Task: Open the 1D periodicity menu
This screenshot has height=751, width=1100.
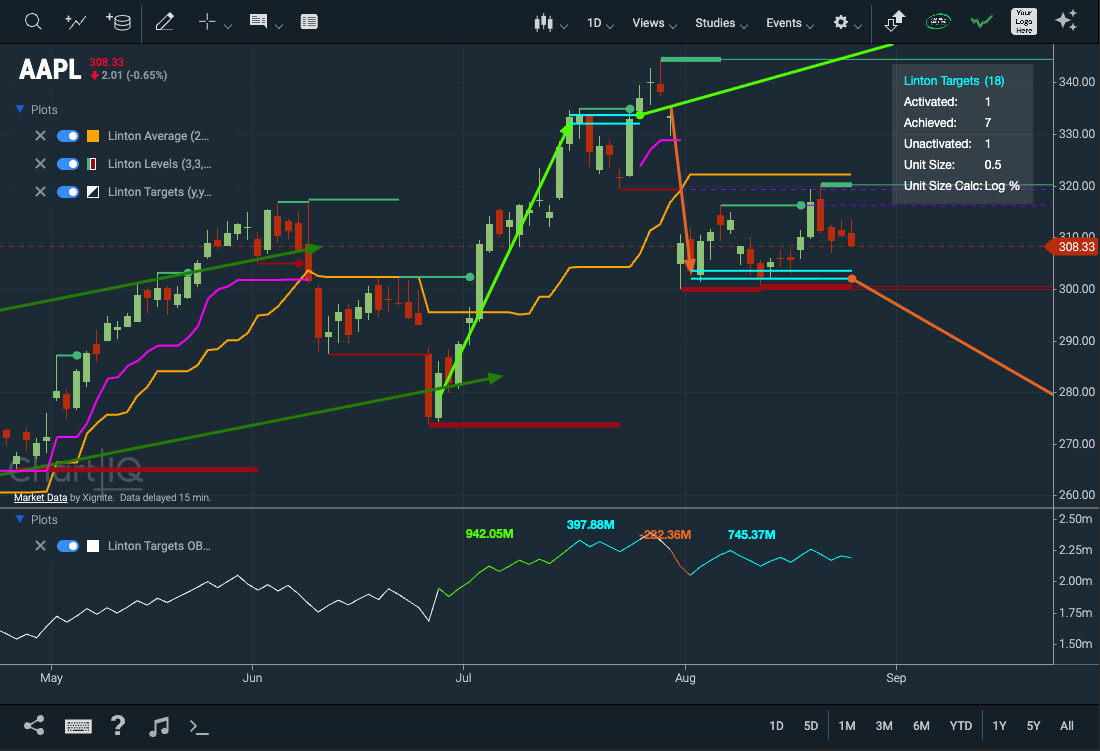Action: [600, 23]
